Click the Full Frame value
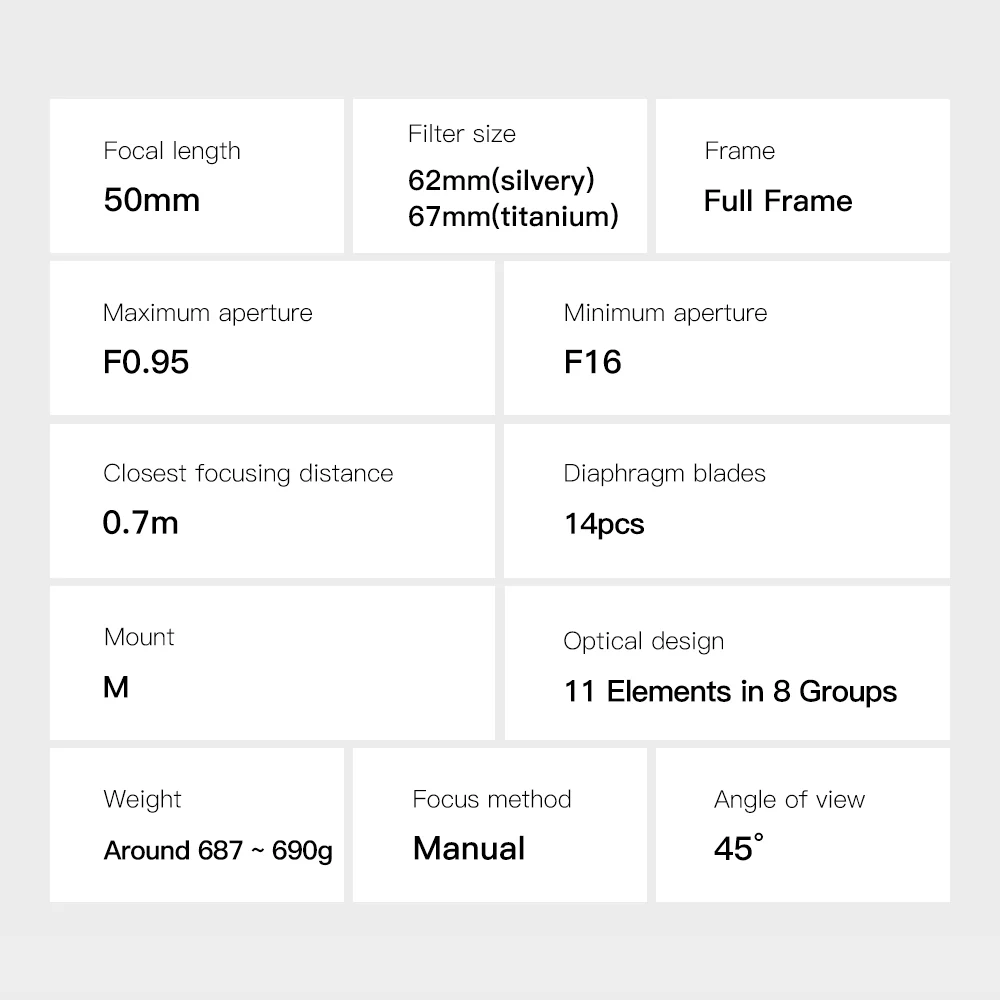 point(778,201)
